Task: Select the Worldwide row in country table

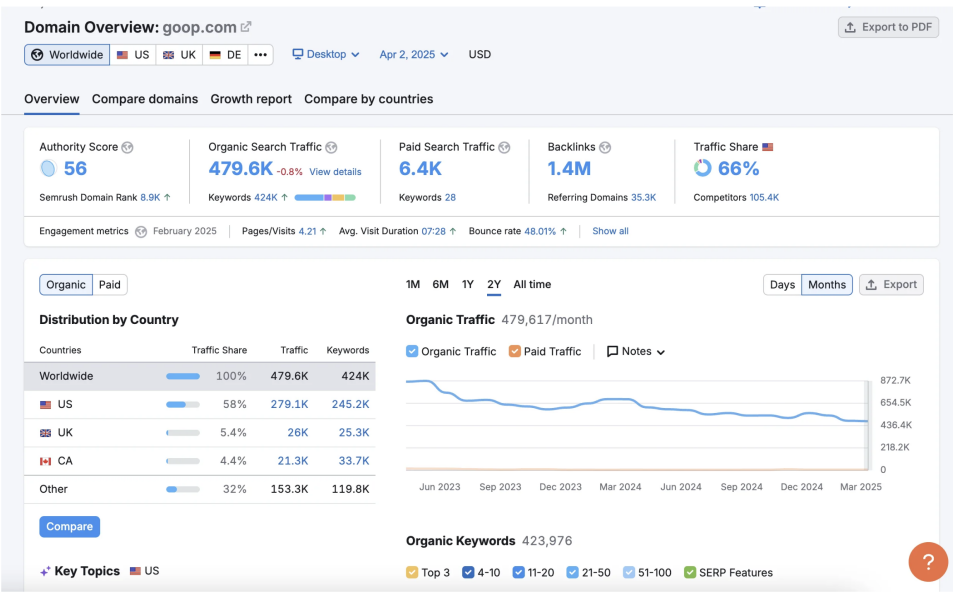Action: click(x=200, y=376)
